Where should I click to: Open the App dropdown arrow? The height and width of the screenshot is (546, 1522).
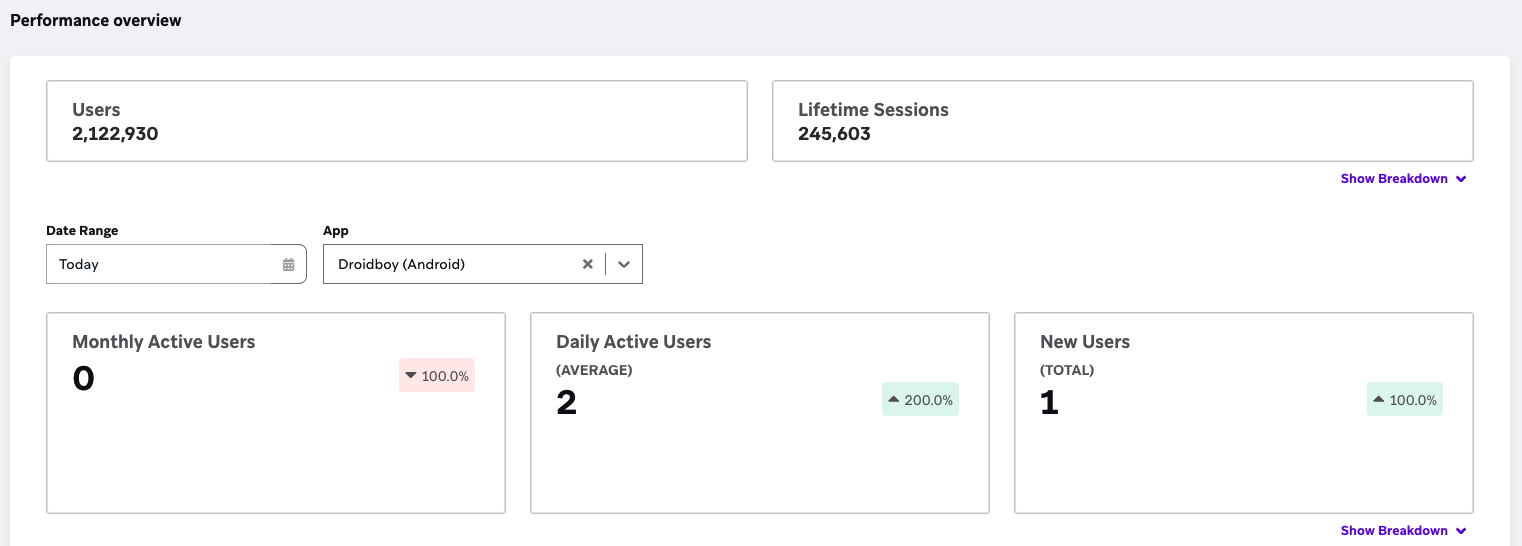click(x=624, y=264)
